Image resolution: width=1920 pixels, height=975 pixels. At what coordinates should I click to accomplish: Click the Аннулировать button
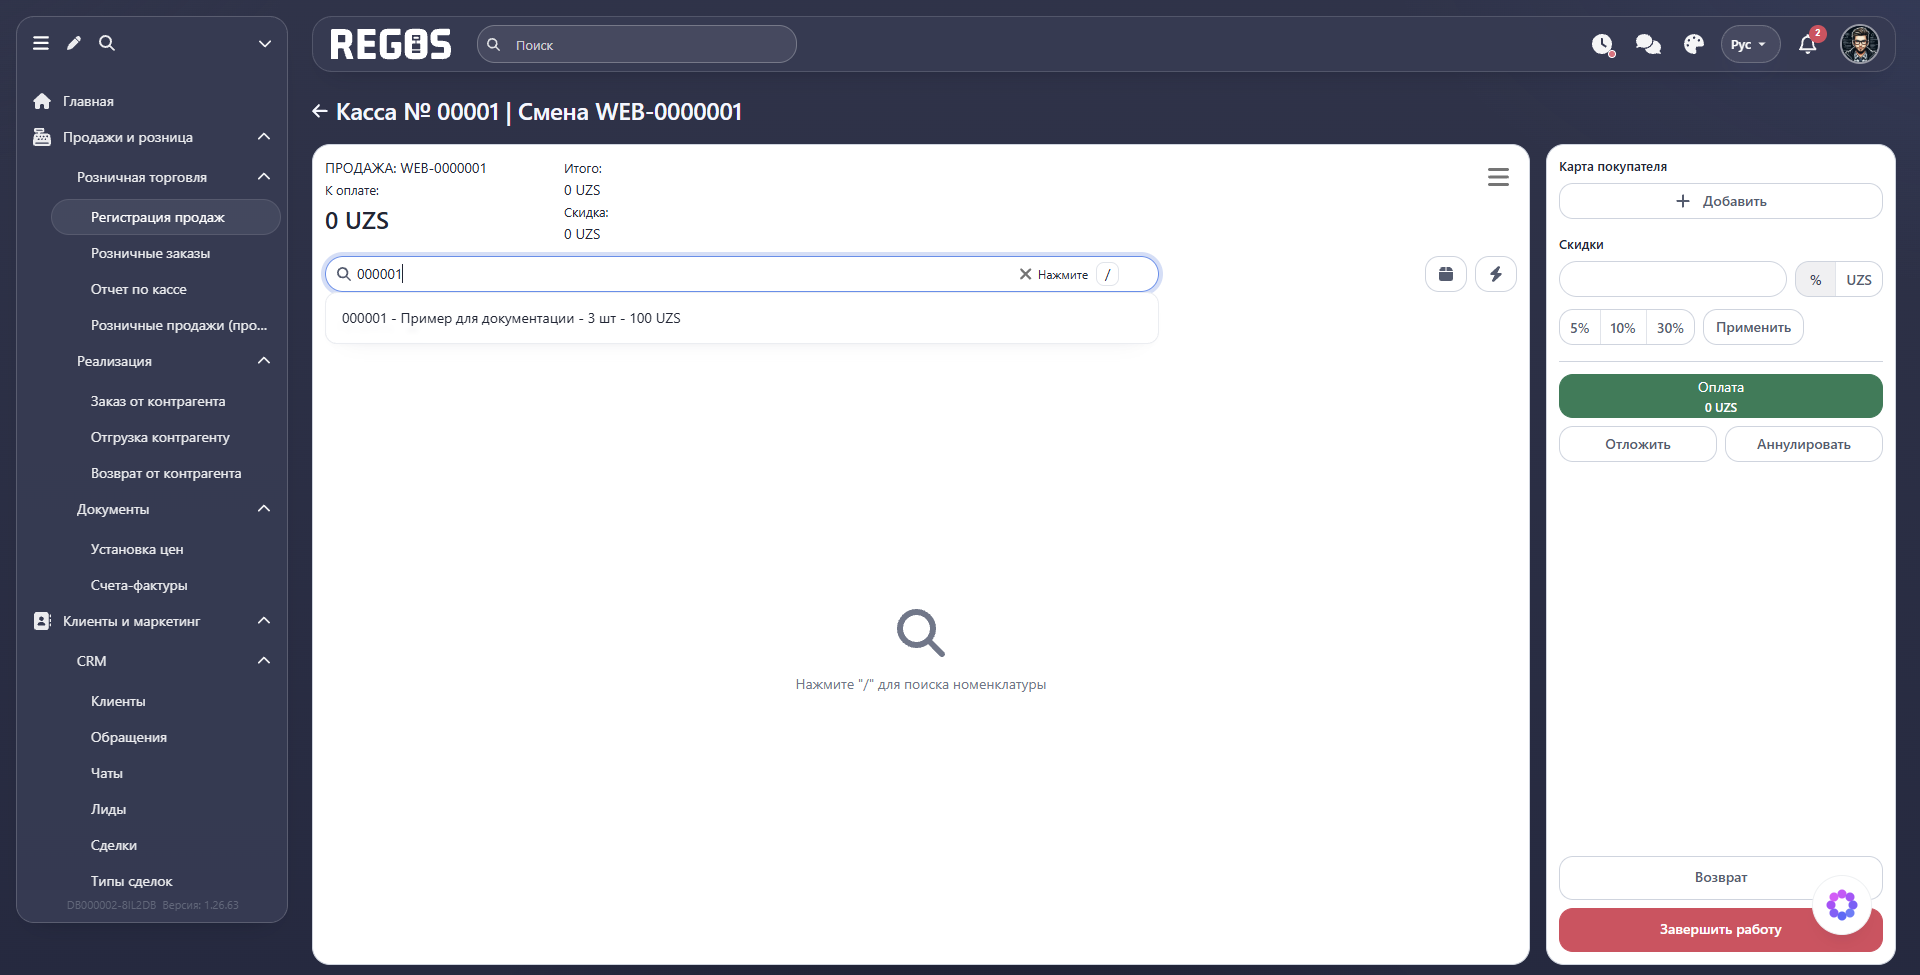click(1804, 444)
